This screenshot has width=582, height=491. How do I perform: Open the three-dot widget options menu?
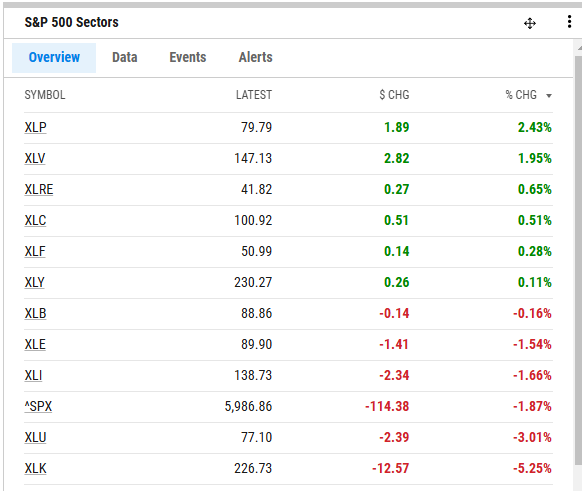[x=569, y=22]
